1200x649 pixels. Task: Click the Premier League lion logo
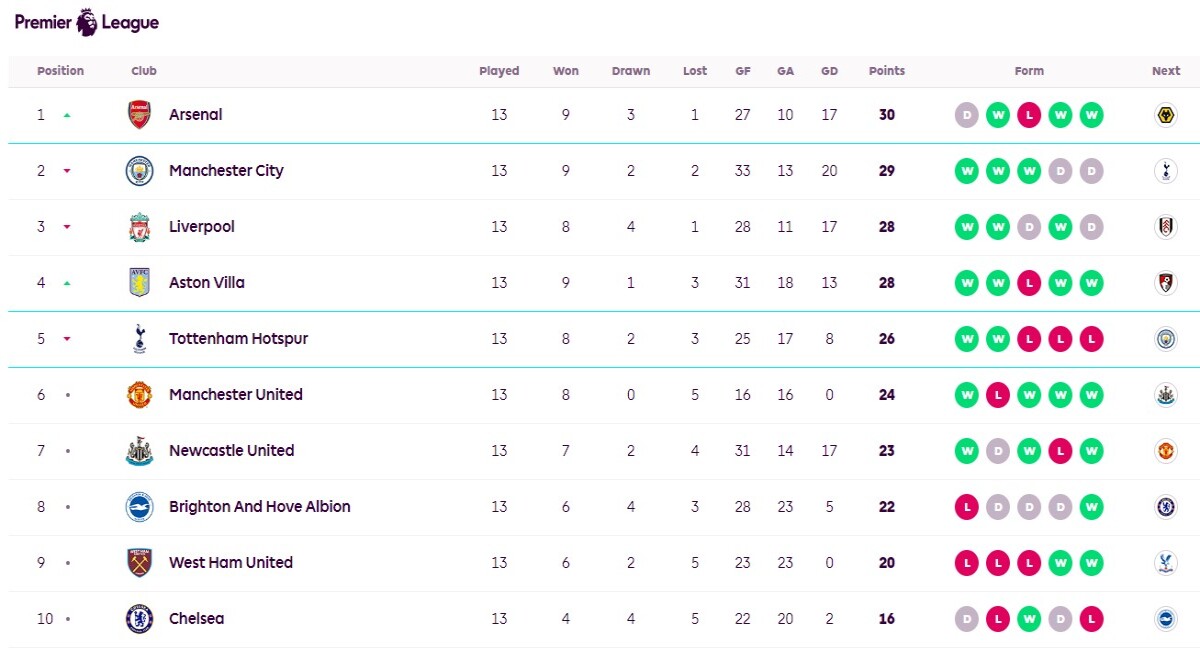(87, 22)
